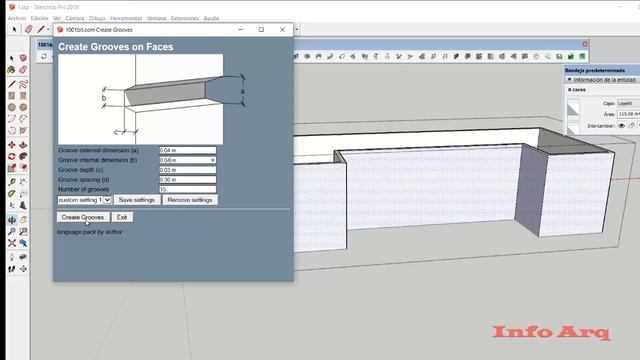The image size is (640, 360).
Task: Follow the language pack by author link
Action: pos(89,232)
